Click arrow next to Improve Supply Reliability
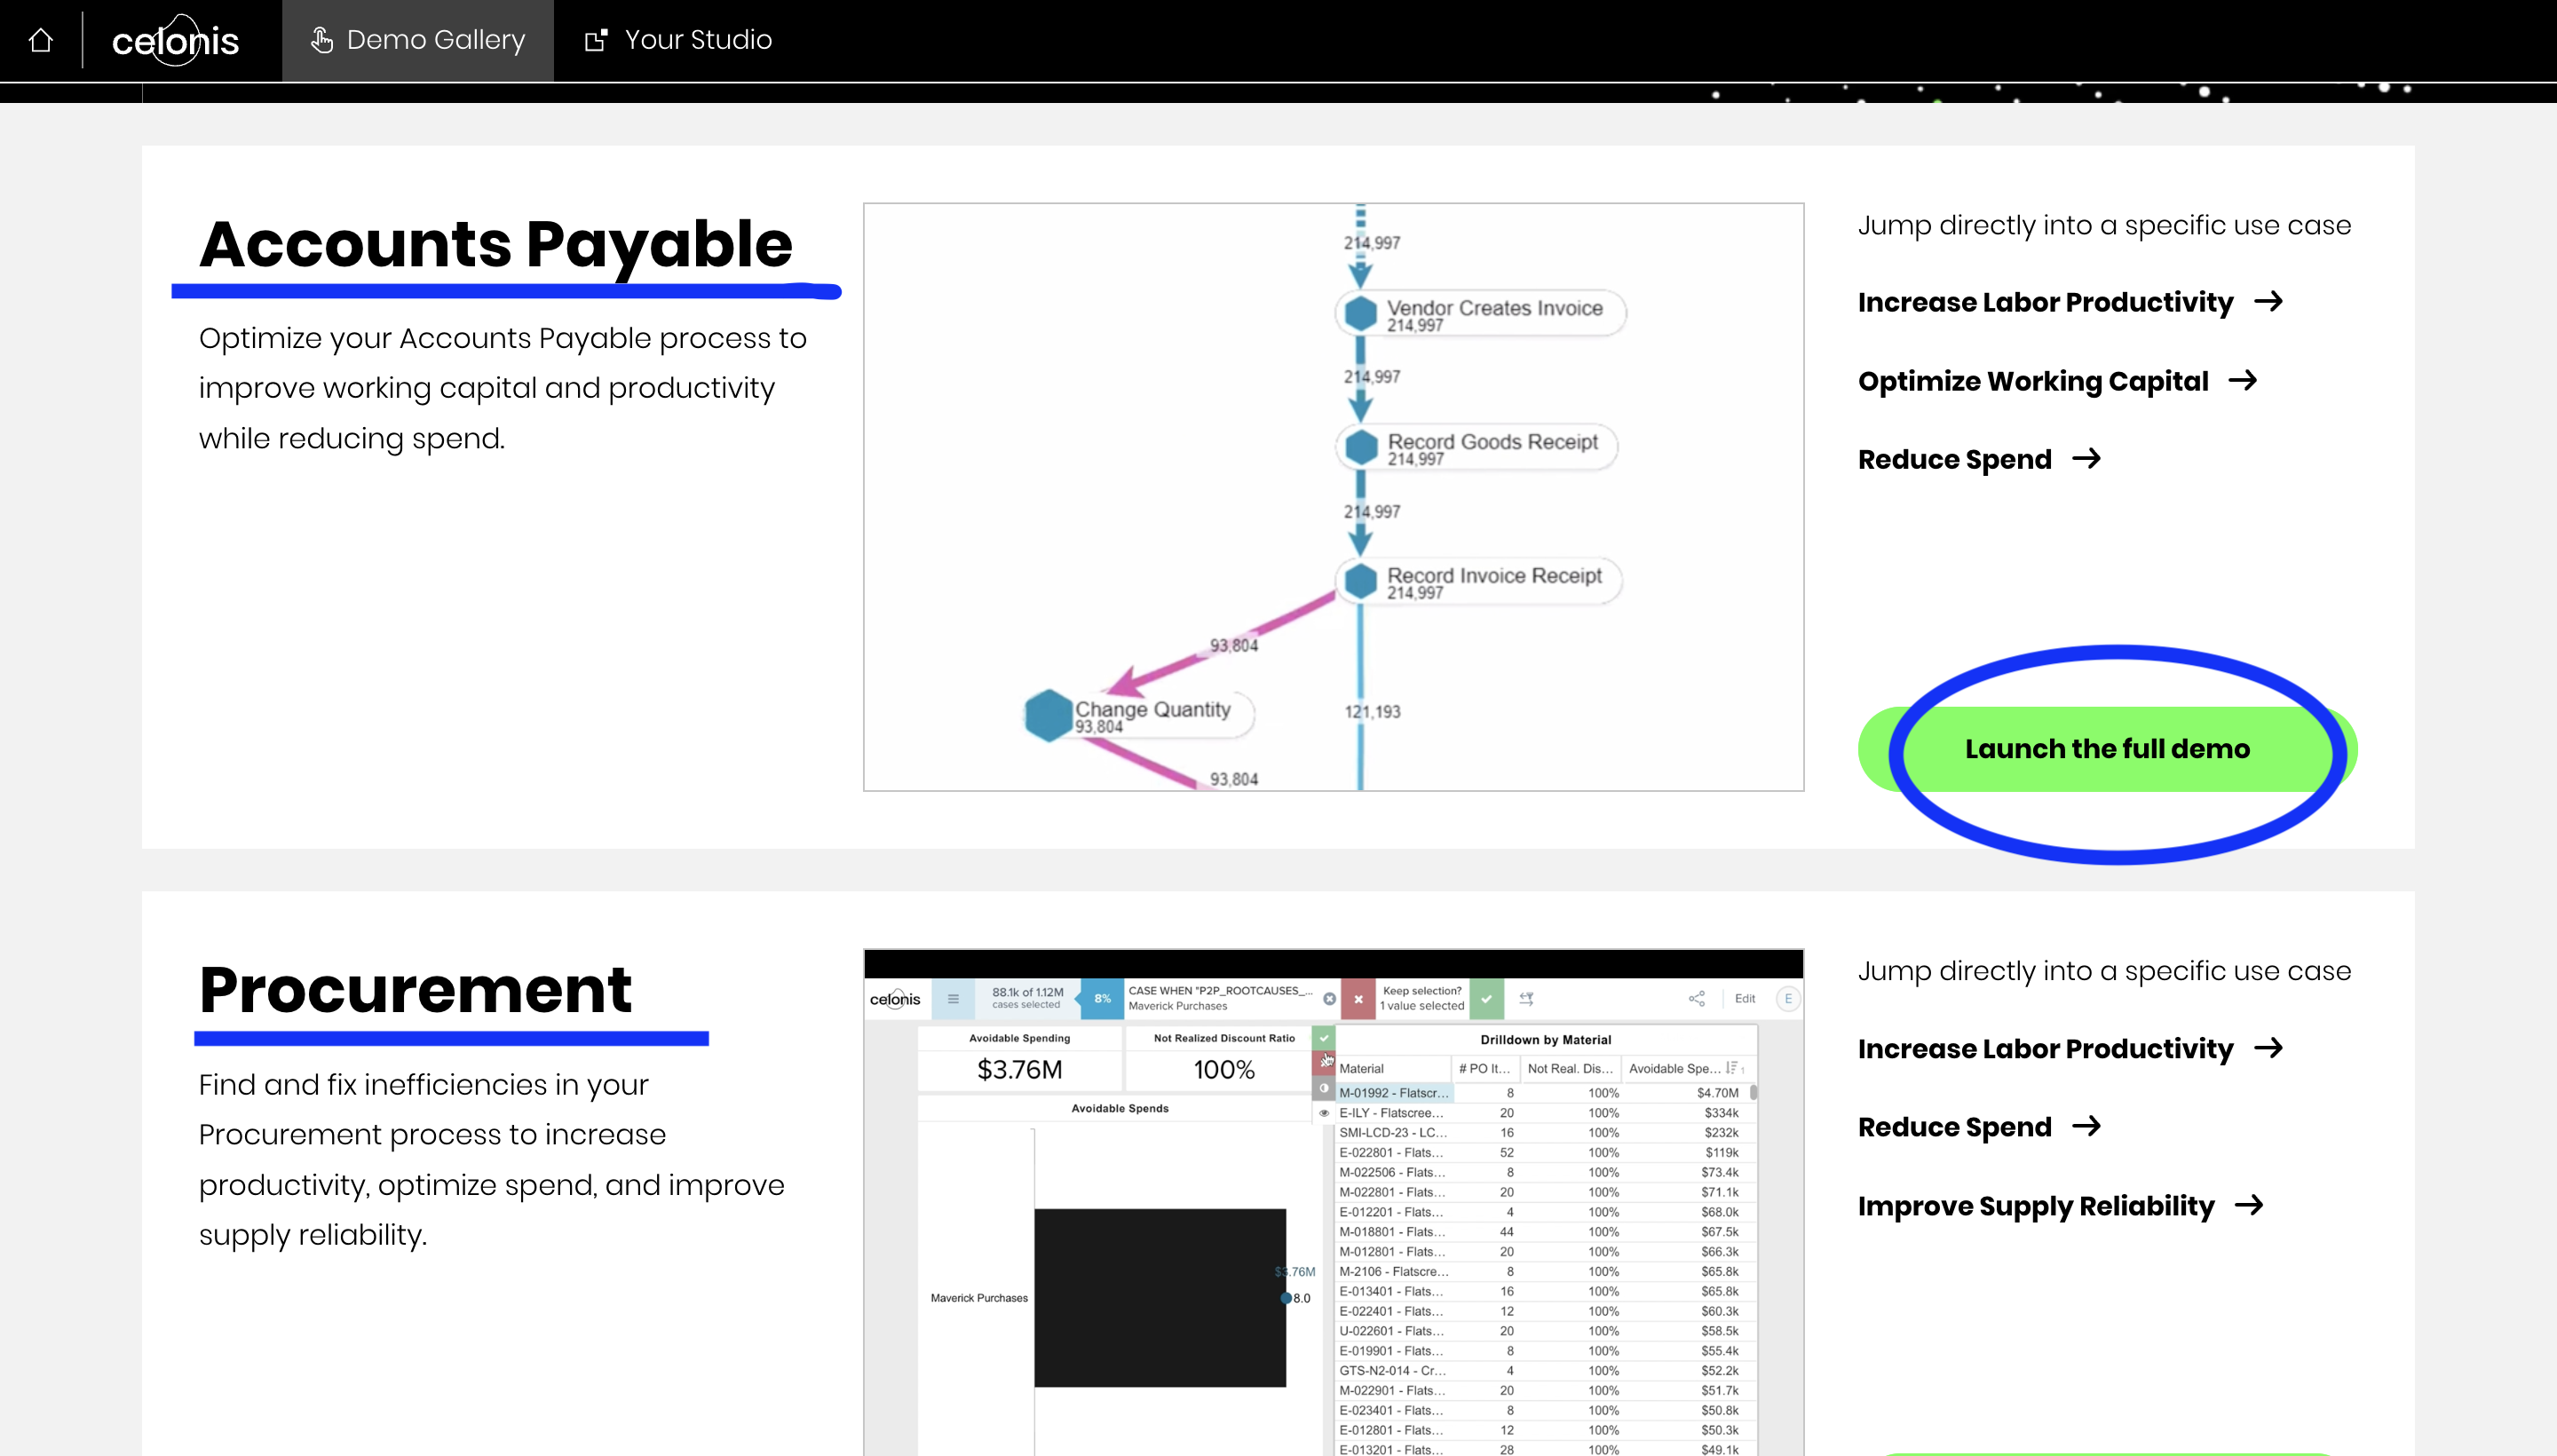Screen dimensions: 2557x1456 pyautogui.click(x=2249, y=1205)
